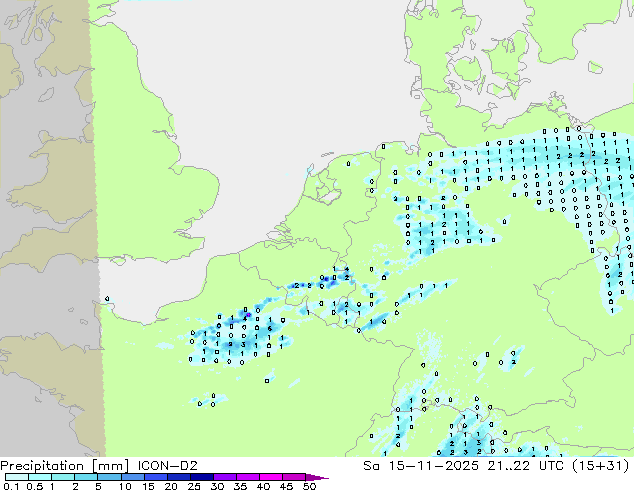Click the '(15+31)' forecast offset text
This screenshot has width=634, height=490.
coord(601,466)
